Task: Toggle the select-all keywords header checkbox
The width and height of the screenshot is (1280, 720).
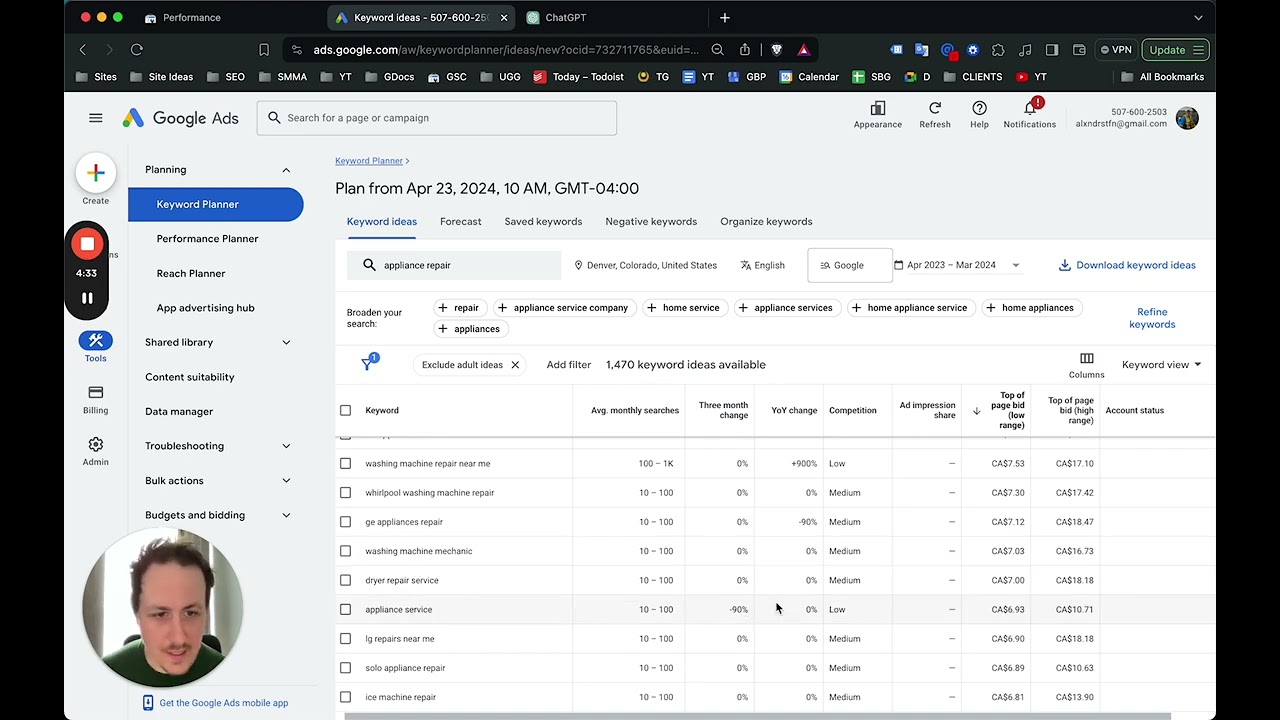Action: pos(345,410)
